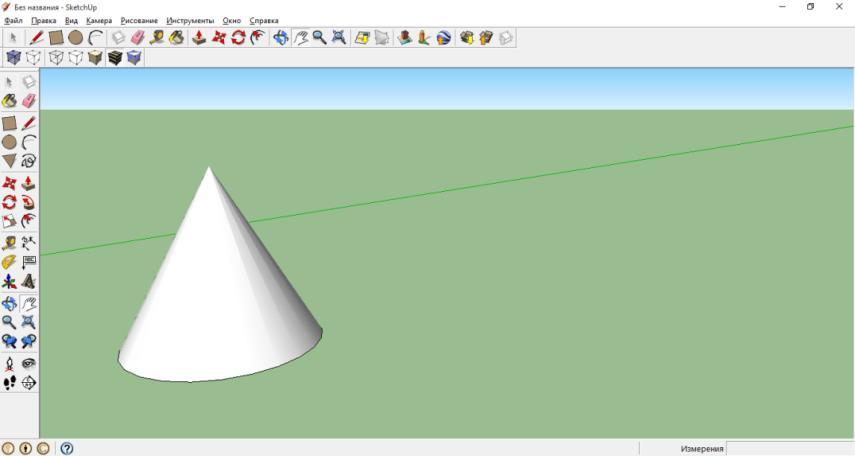Pick the Rectangle tool in the top toolbar

(56, 38)
